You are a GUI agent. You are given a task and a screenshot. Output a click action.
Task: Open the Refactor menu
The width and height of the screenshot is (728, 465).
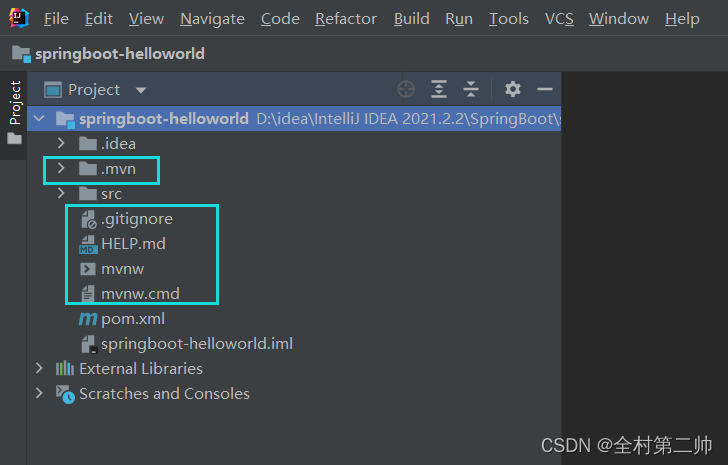pyautogui.click(x=346, y=19)
